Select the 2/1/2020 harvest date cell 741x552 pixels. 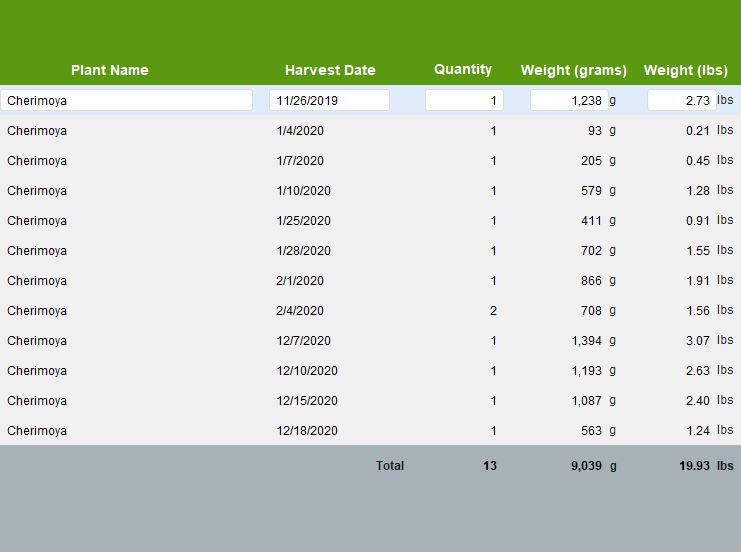point(300,281)
